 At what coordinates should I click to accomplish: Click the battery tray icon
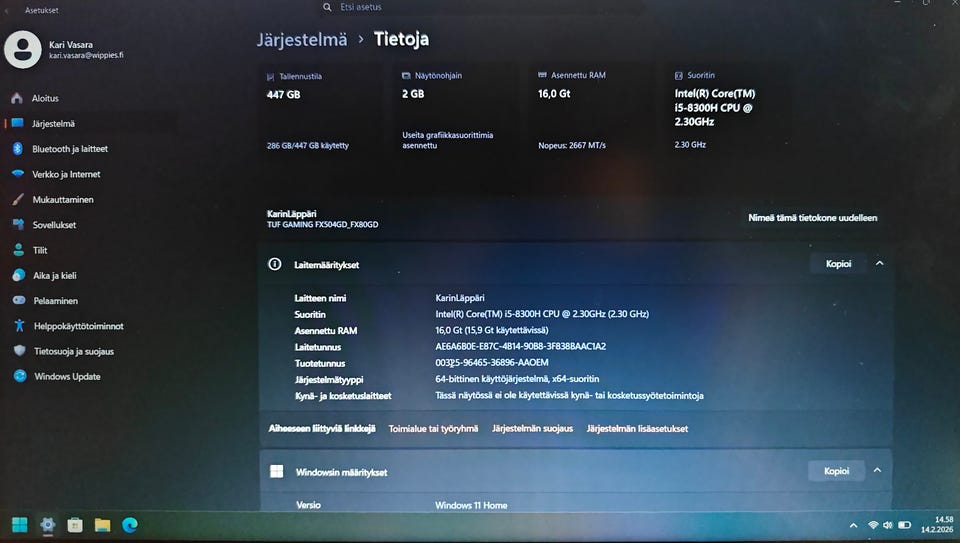pos(904,525)
